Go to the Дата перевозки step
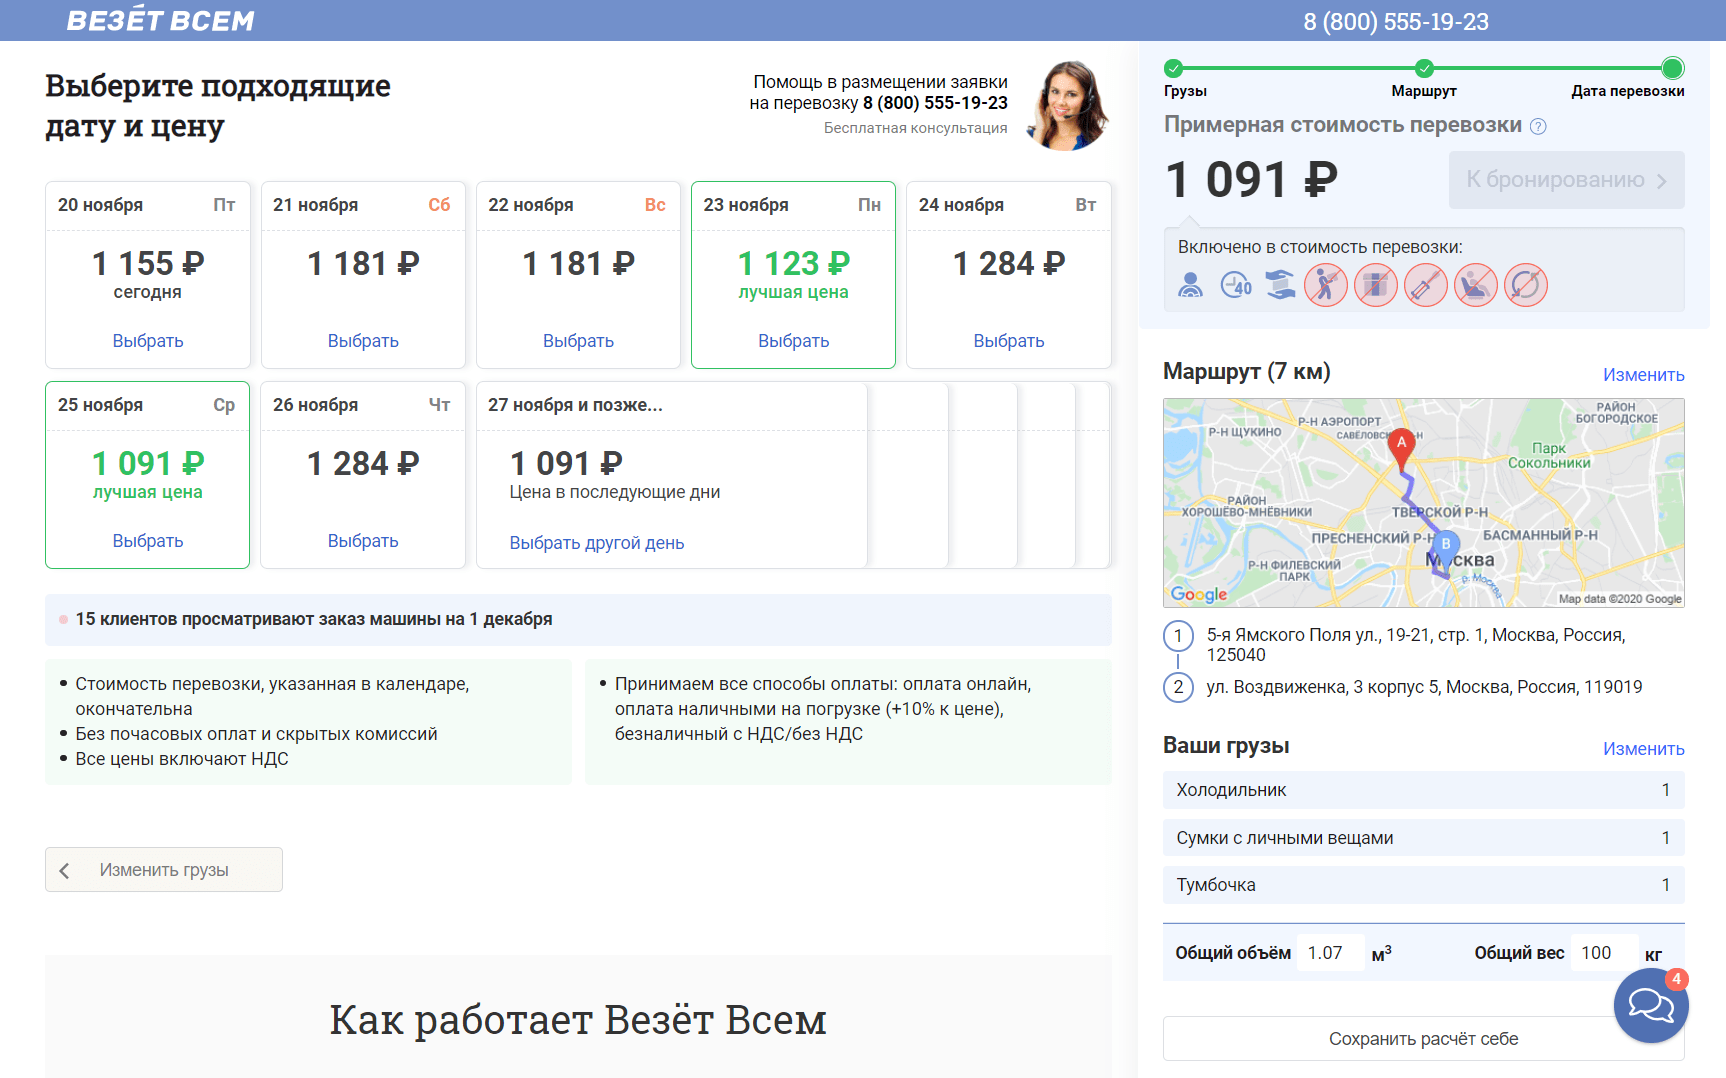 tap(1672, 68)
